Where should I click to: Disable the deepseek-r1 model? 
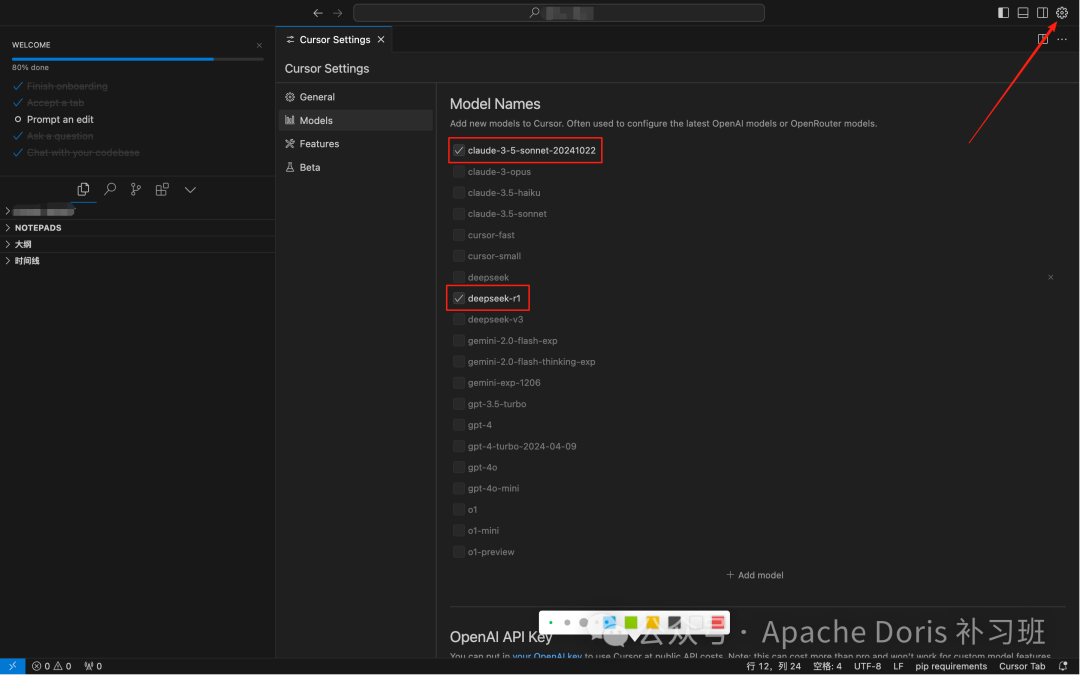(459, 298)
